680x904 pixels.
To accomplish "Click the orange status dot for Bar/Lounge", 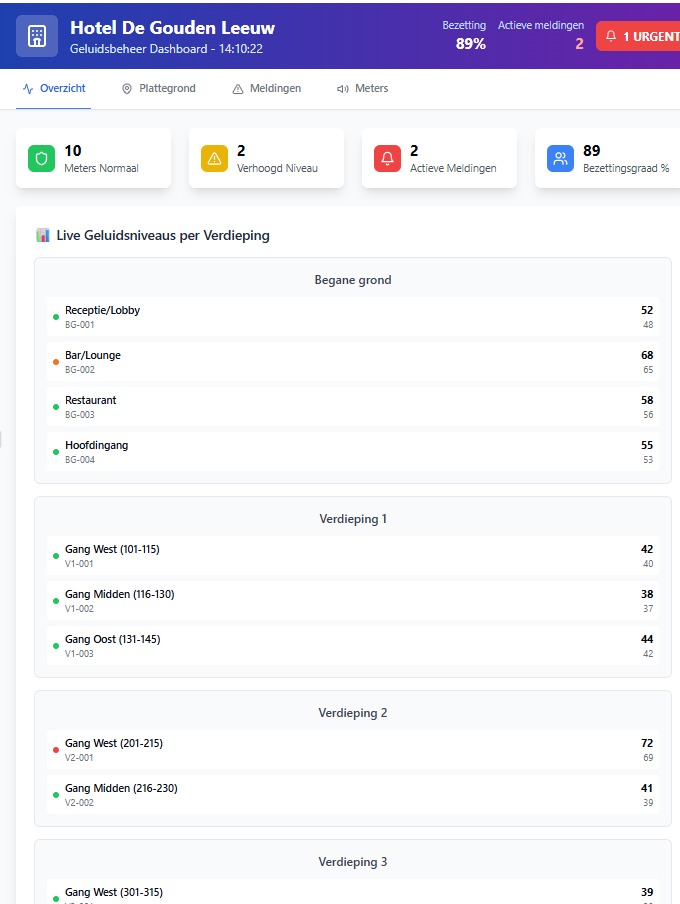I will [56, 361].
